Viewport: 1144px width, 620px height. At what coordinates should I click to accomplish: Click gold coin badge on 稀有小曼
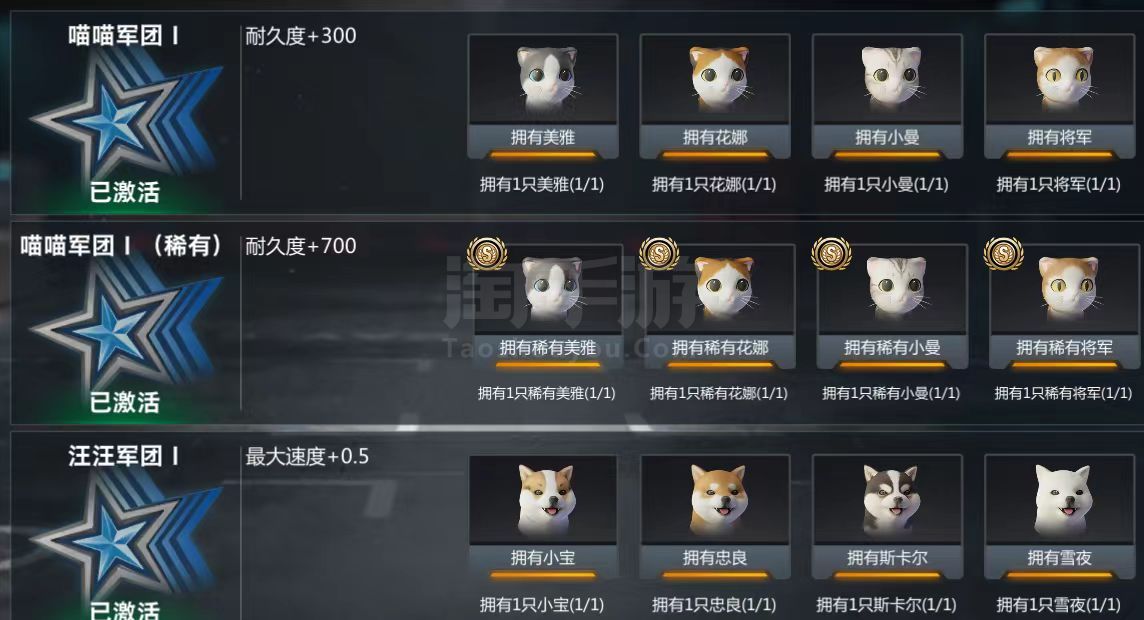[x=832, y=254]
